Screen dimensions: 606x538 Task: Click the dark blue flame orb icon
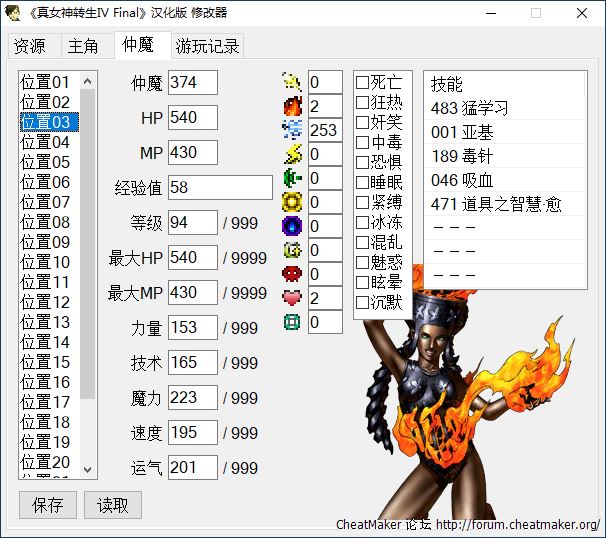point(292,226)
